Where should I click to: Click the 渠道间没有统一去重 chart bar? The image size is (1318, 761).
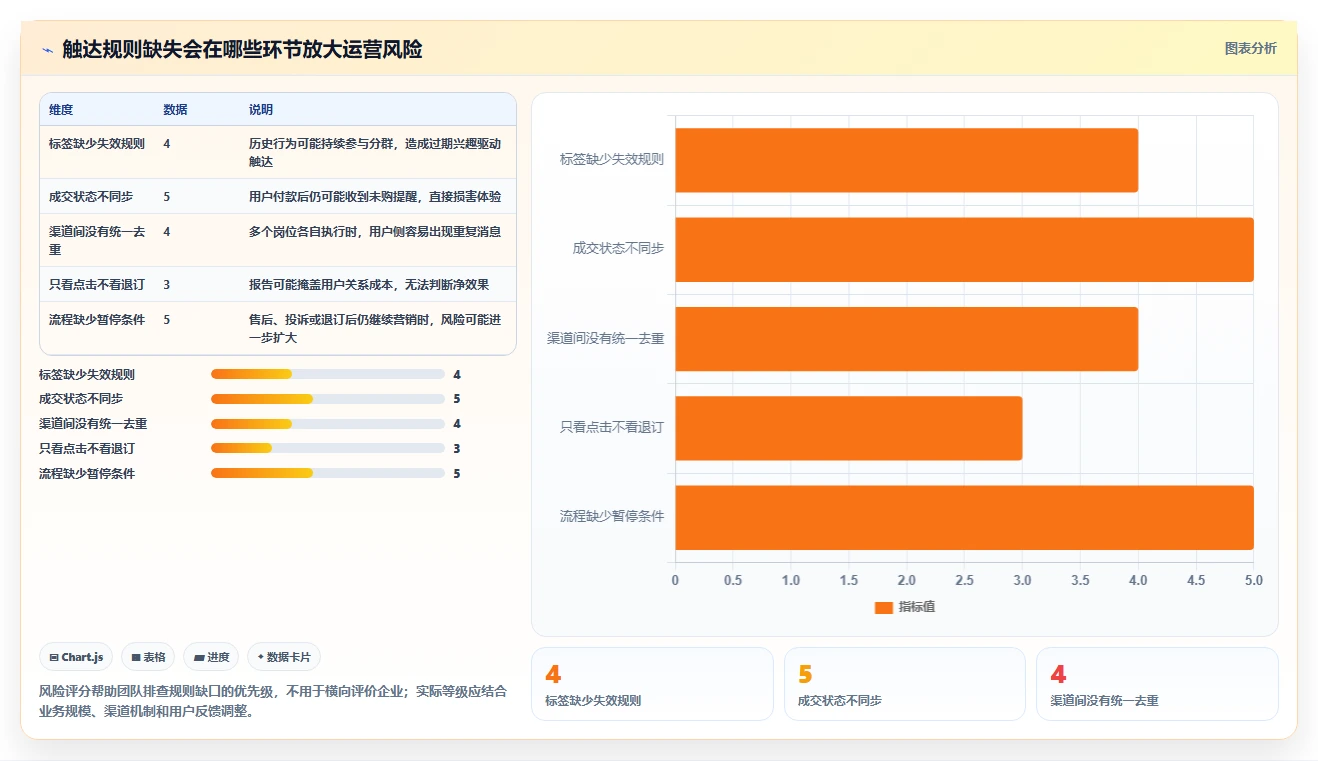[x=906, y=339]
